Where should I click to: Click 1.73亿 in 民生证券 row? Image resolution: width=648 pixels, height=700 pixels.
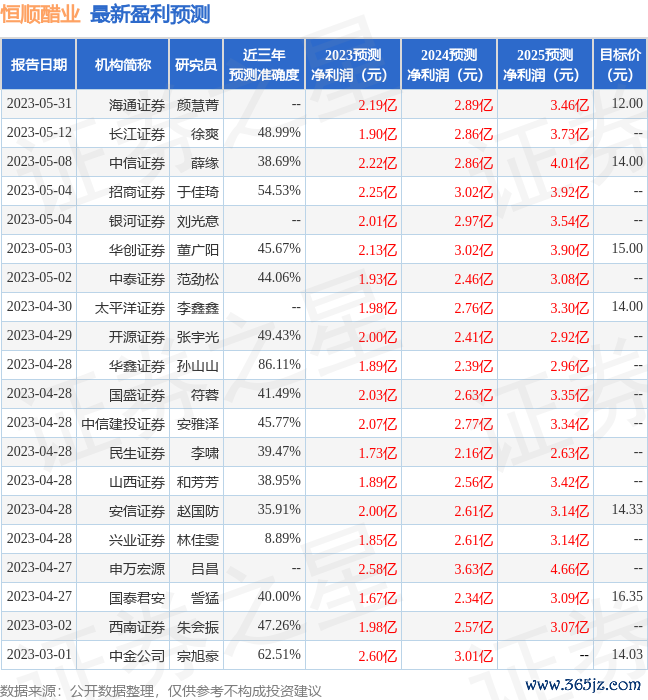coord(378,454)
